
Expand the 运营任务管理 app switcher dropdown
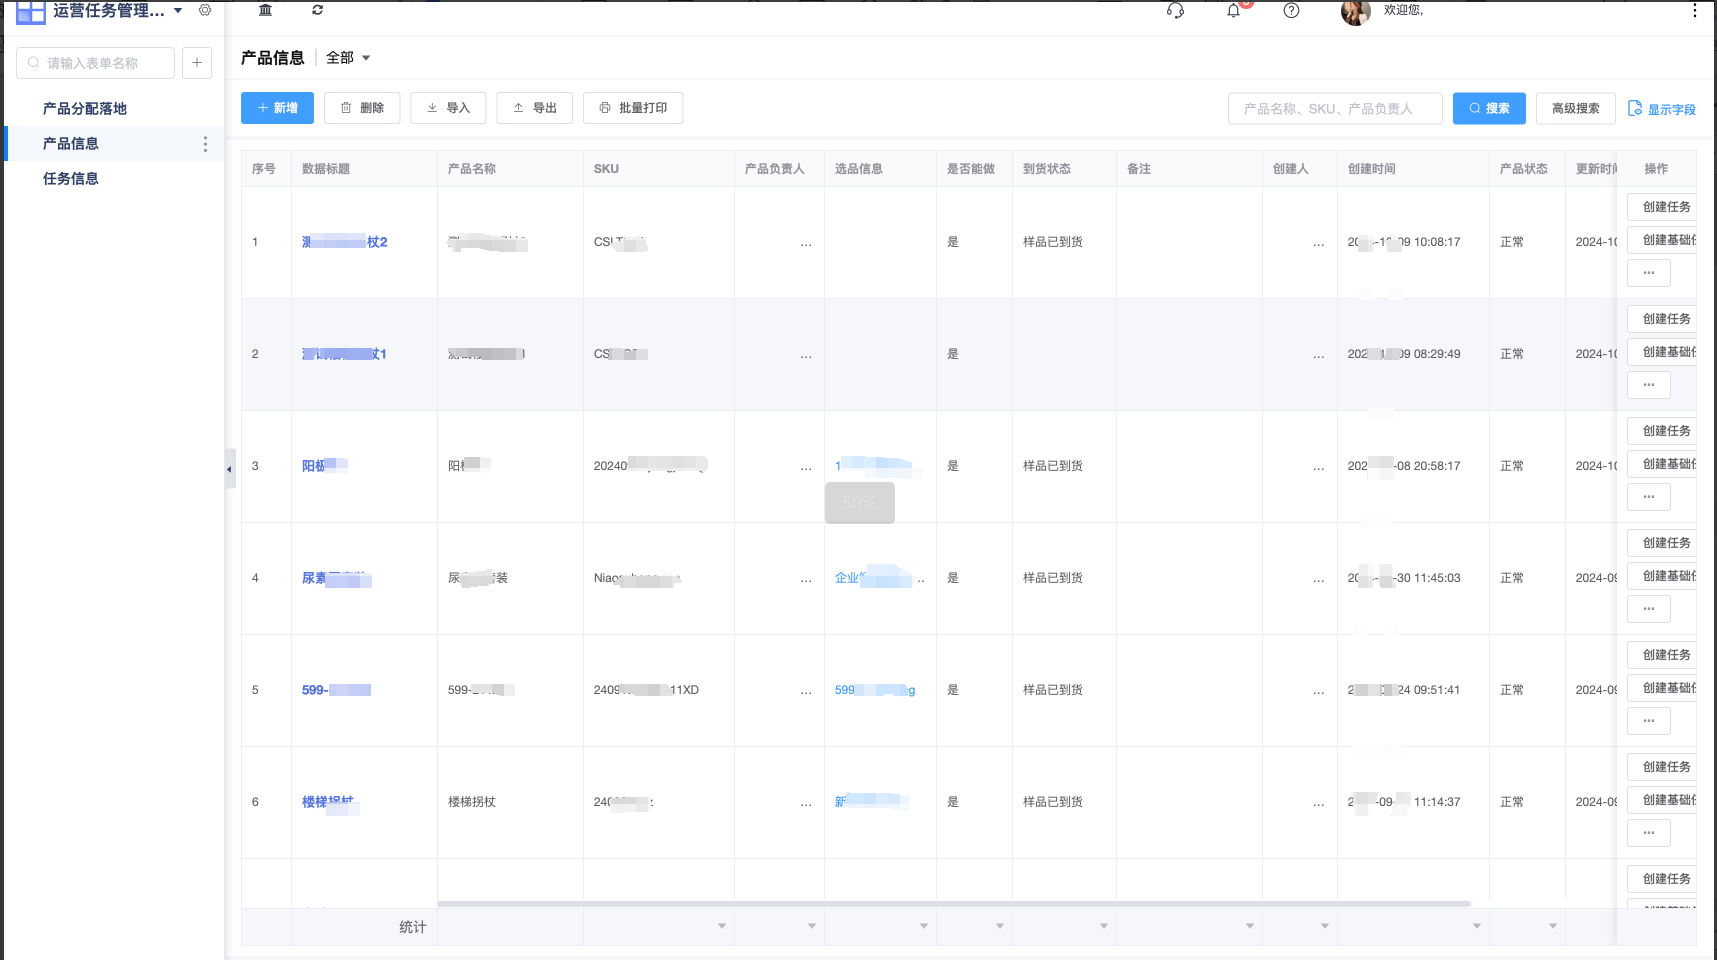tap(178, 11)
